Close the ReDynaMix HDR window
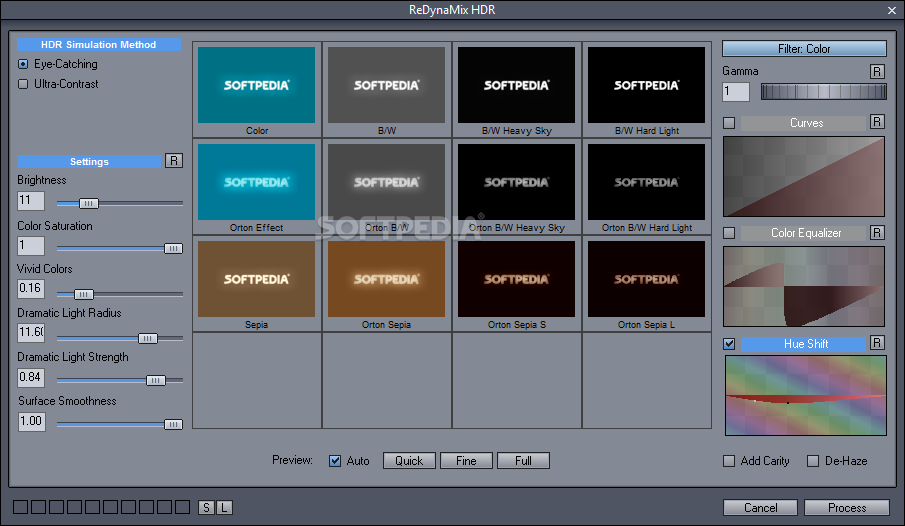 click(892, 10)
